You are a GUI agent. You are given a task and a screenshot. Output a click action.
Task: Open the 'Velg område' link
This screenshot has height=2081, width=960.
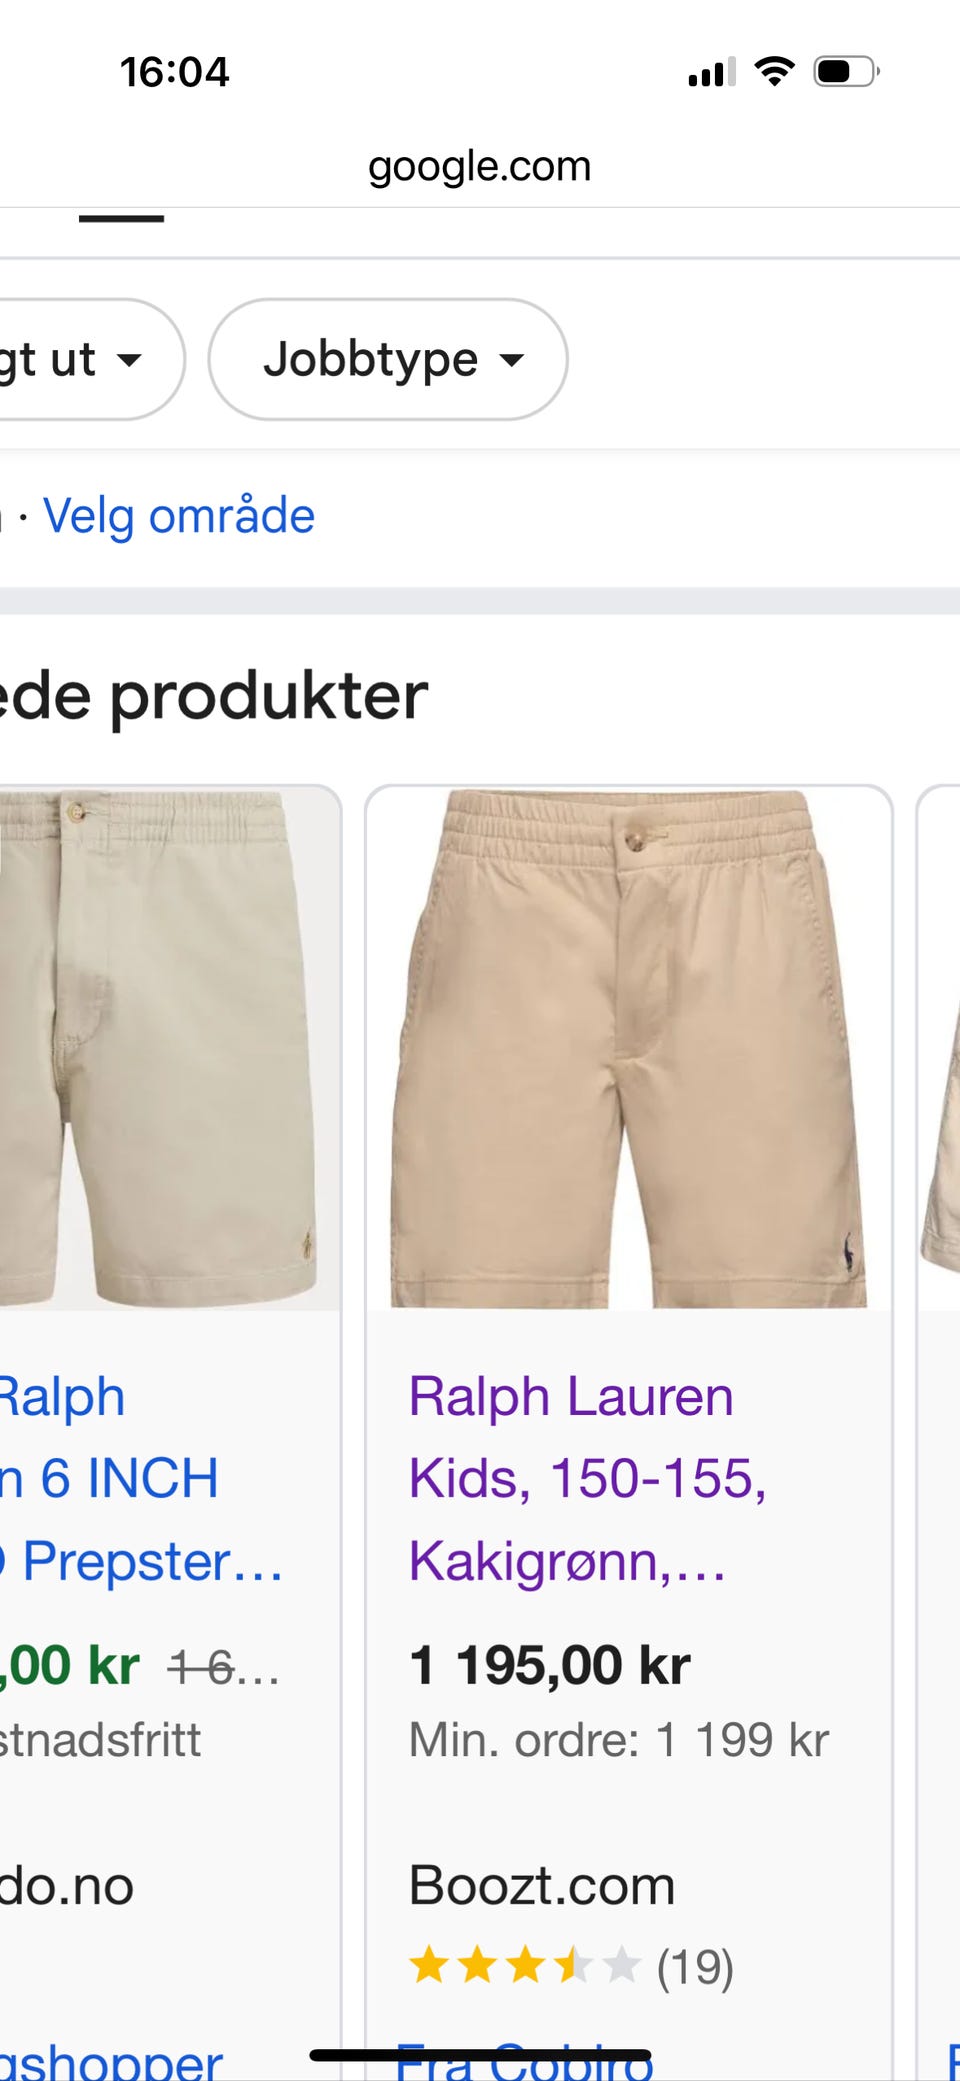[179, 516]
